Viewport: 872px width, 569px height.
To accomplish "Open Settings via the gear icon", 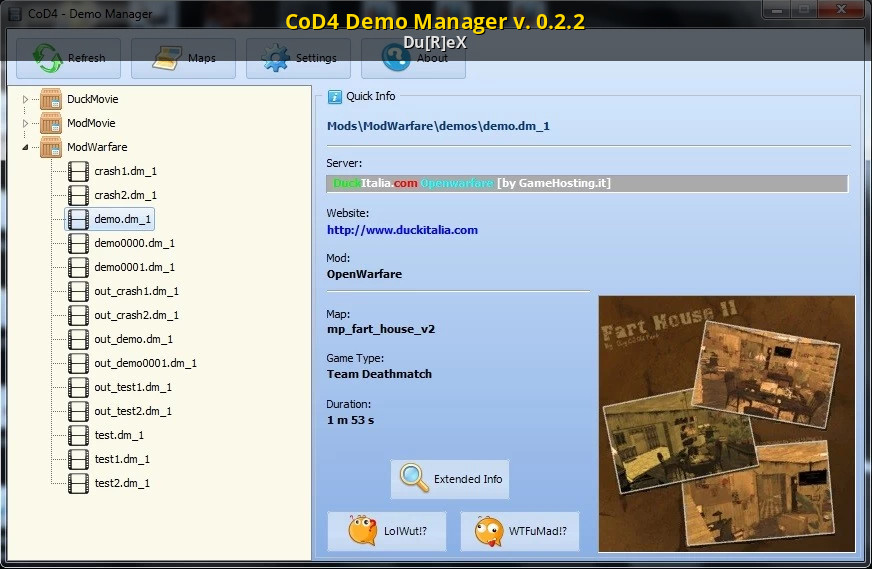I will 275,58.
